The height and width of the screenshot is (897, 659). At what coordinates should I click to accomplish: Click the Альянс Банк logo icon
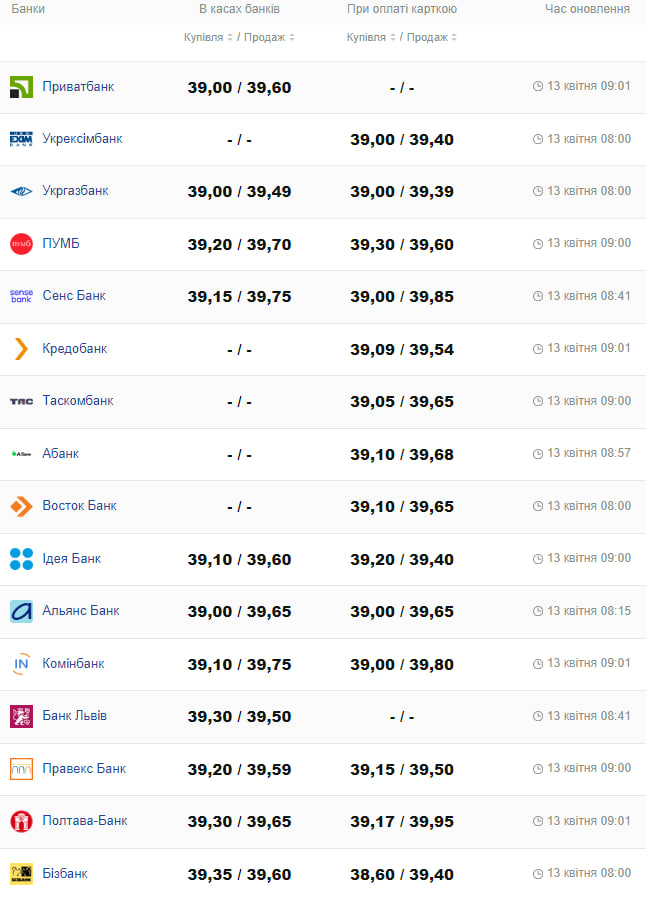21,611
